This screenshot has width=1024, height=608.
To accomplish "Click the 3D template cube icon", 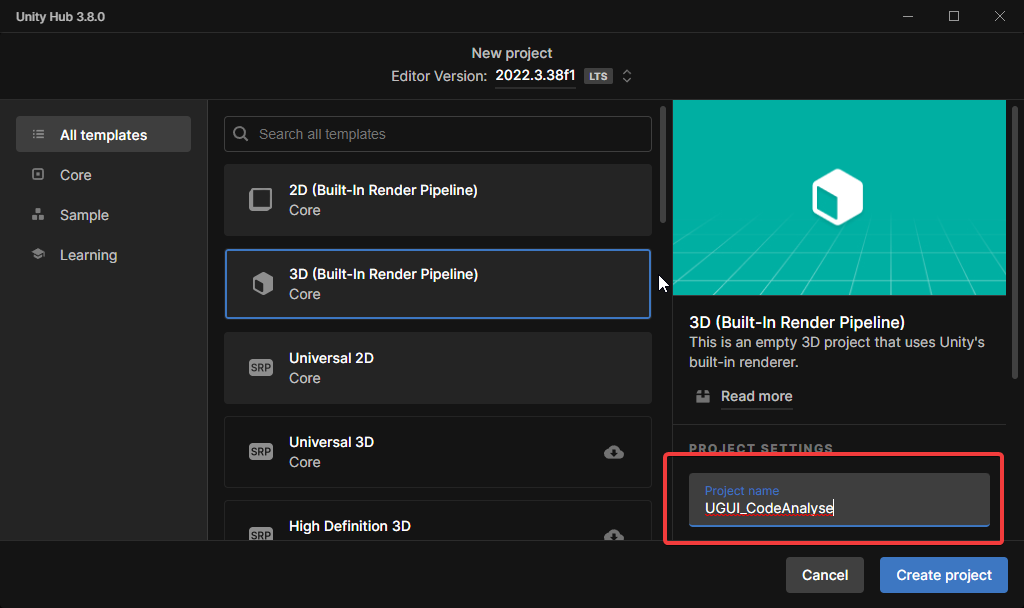I will (x=263, y=283).
